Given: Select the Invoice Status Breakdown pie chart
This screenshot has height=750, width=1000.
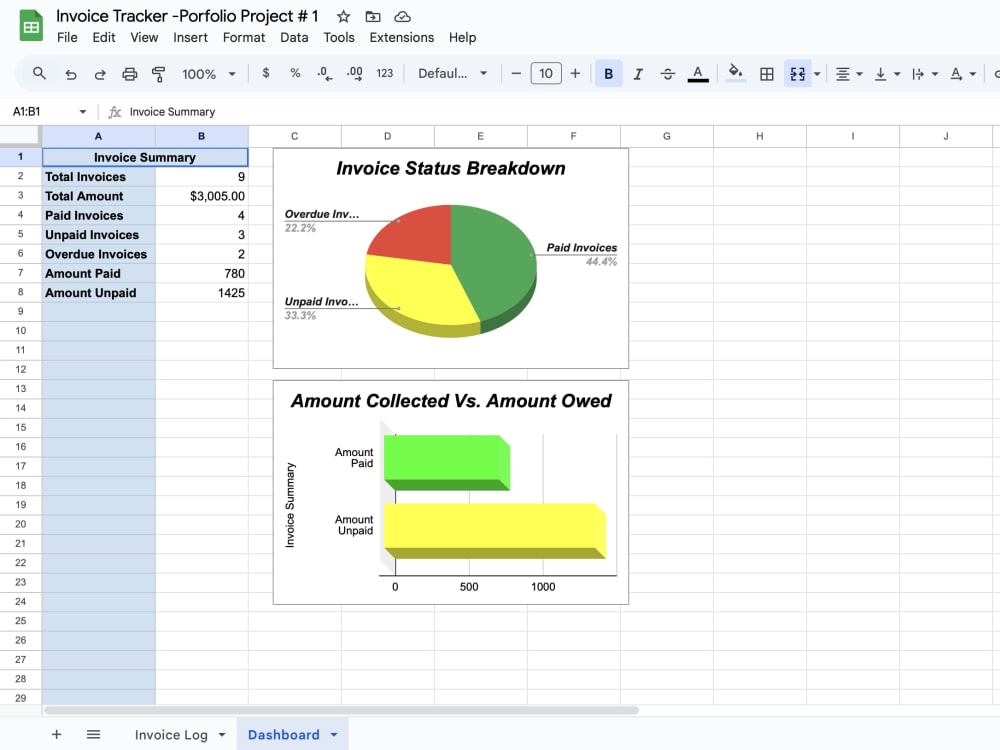Looking at the screenshot, I should [x=451, y=258].
